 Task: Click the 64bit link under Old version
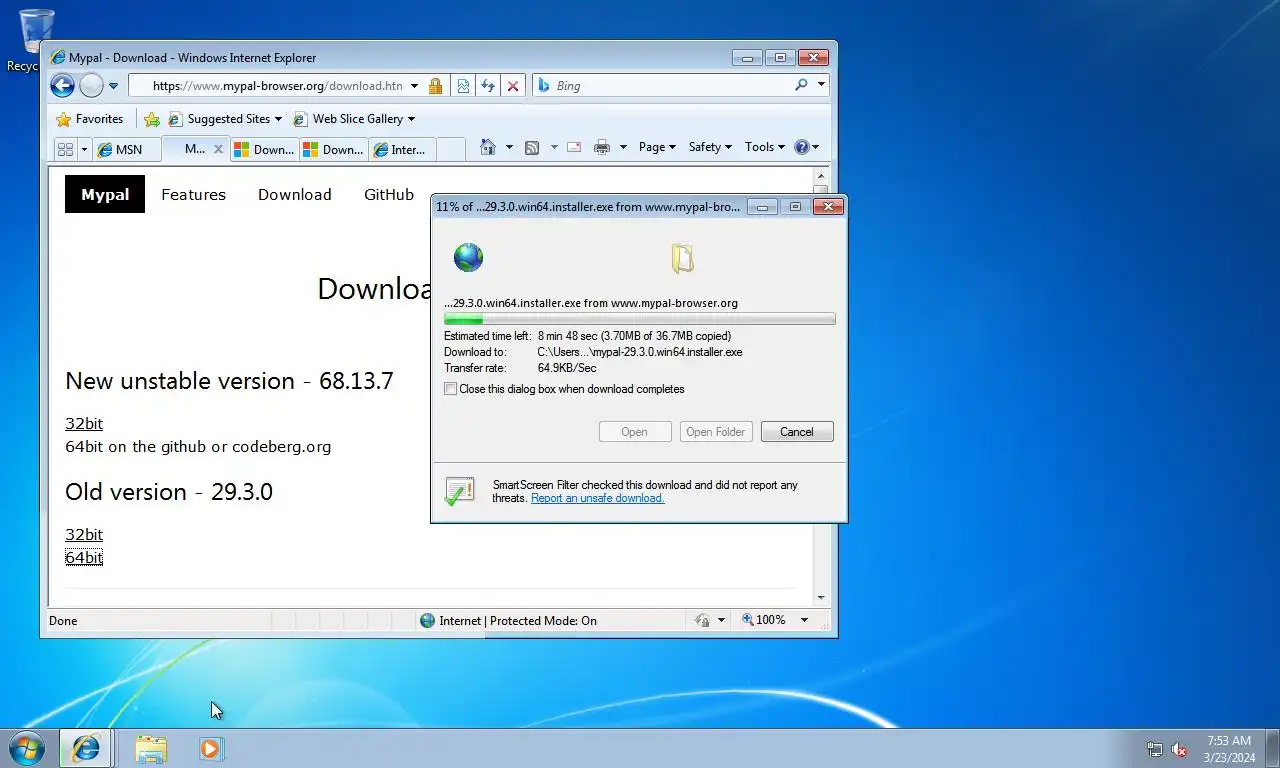84,557
